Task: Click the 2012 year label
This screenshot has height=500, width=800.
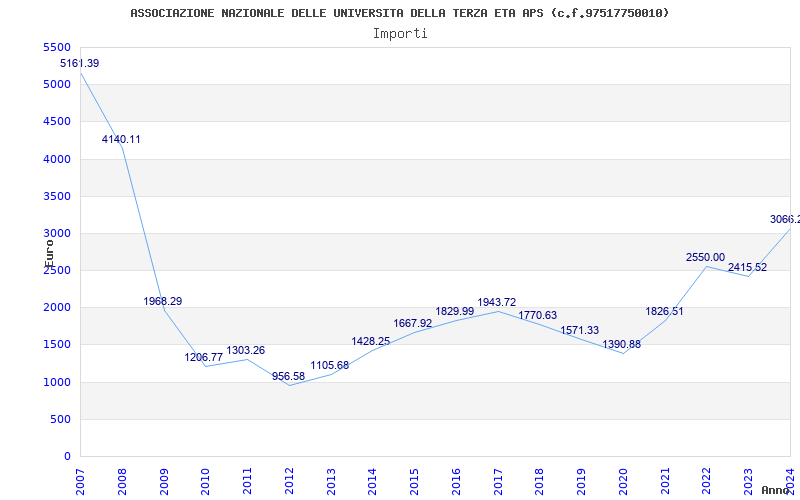Action: click(289, 482)
